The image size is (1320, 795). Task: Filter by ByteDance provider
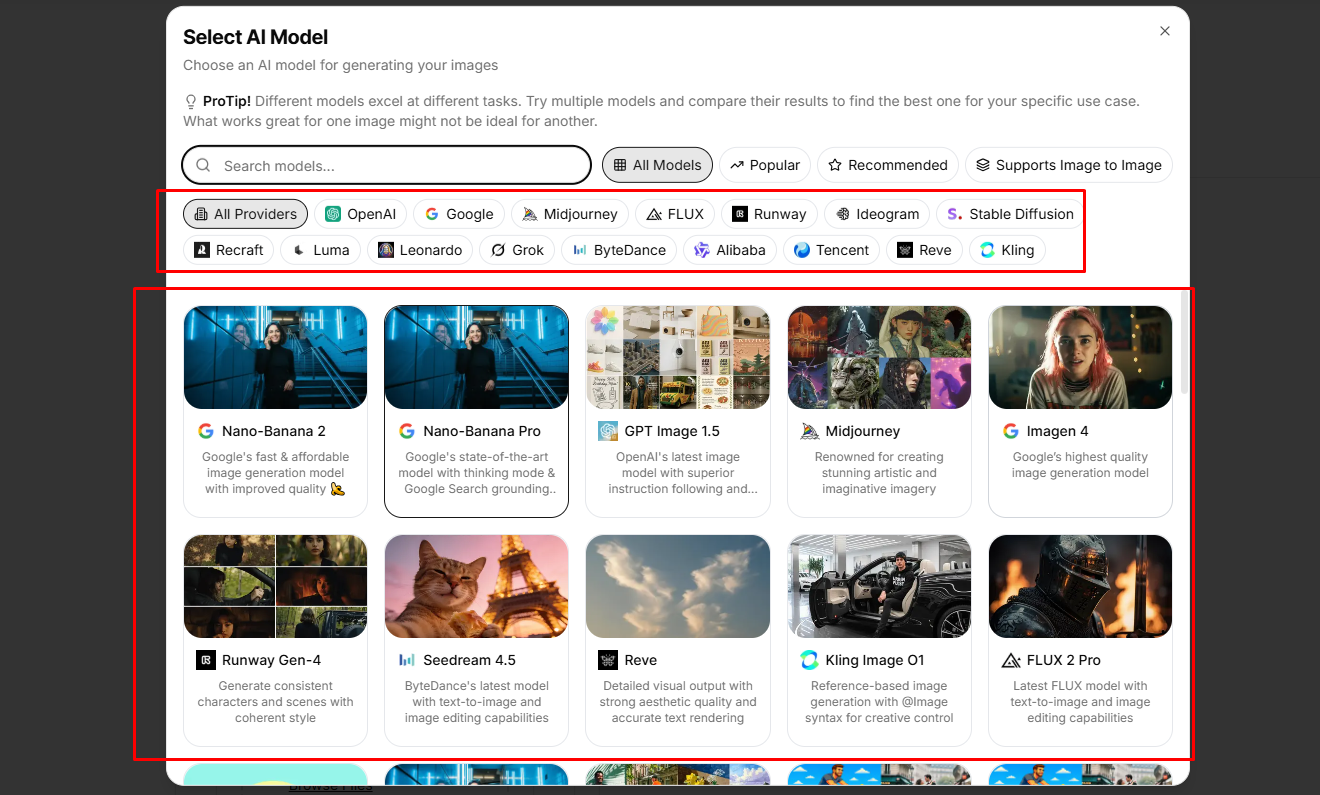coord(619,250)
